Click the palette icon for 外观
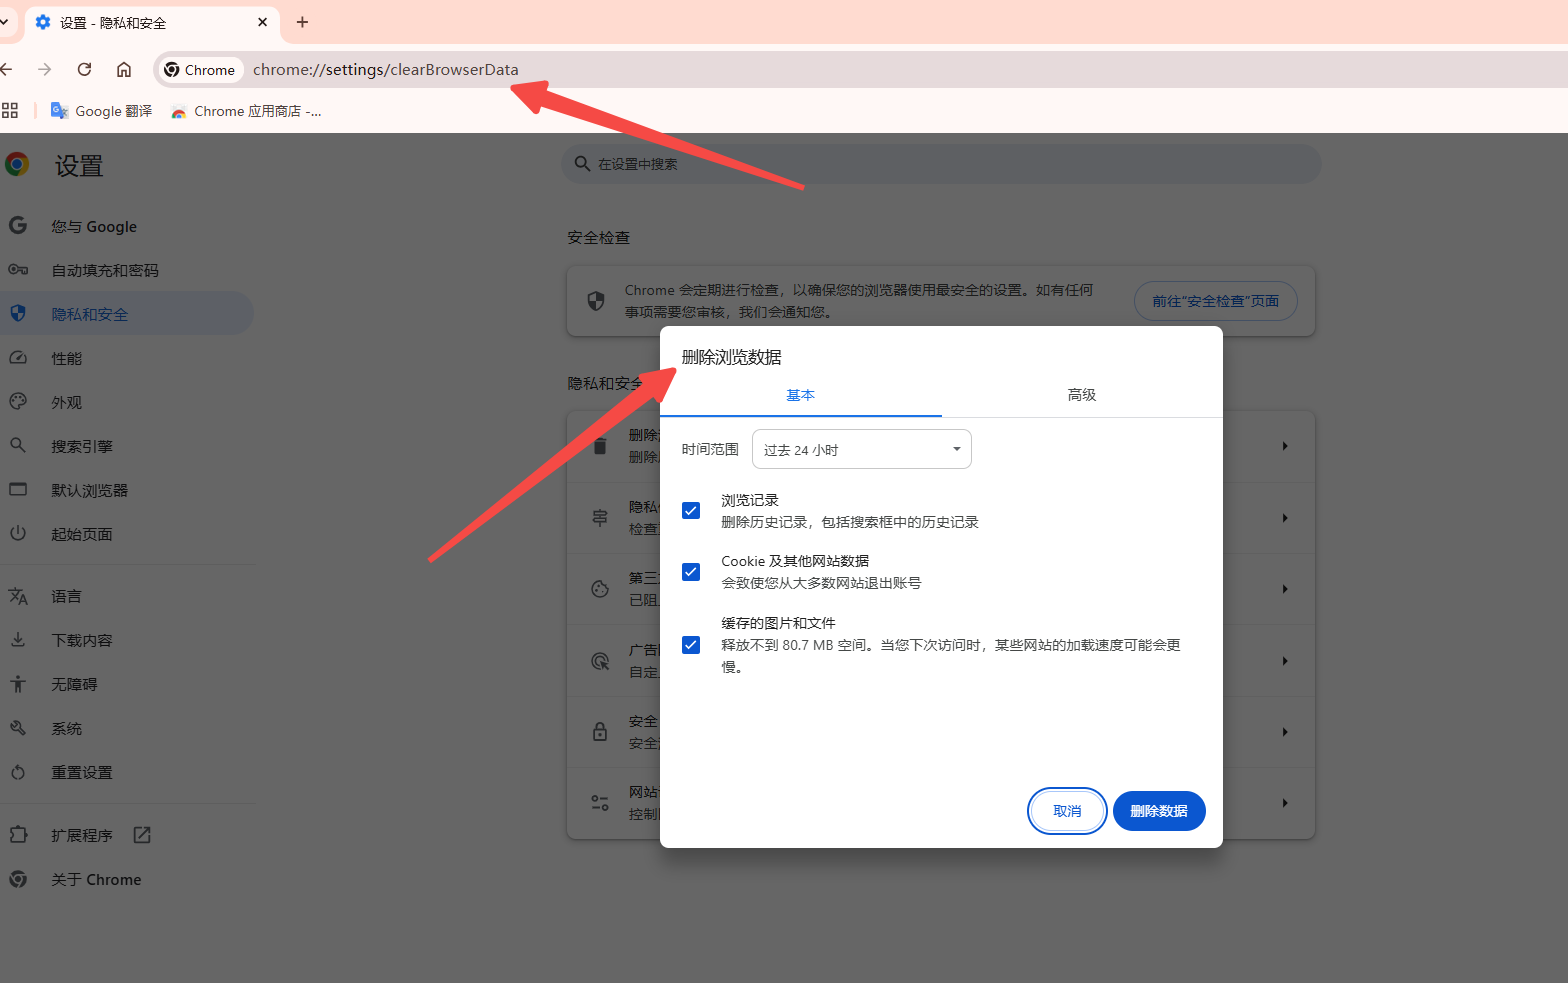This screenshot has width=1568, height=983. tap(18, 401)
